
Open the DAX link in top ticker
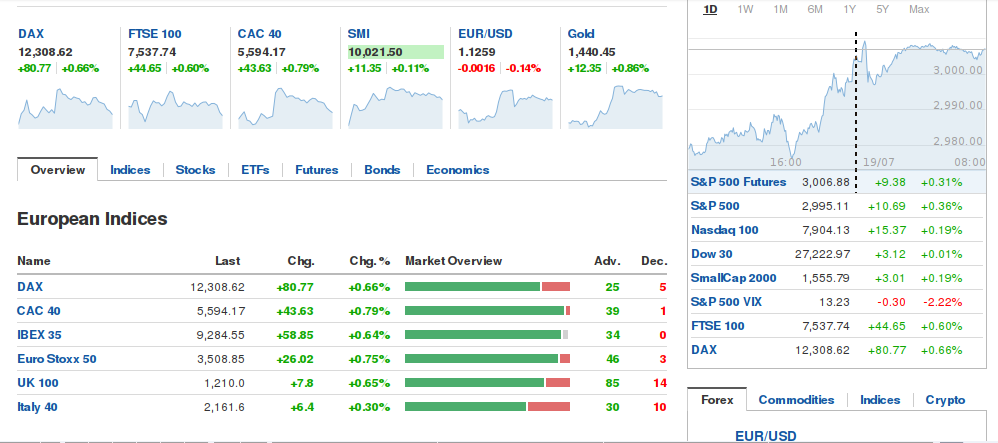point(31,34)
